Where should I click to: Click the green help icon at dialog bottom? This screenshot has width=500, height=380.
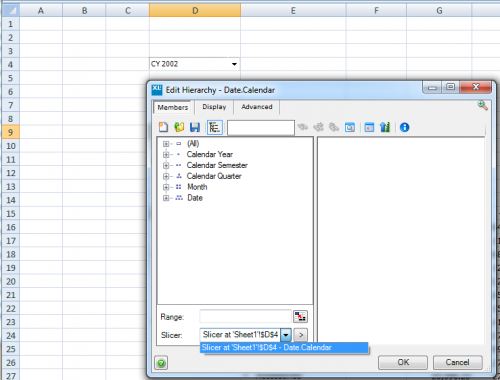tap(161, 363)
